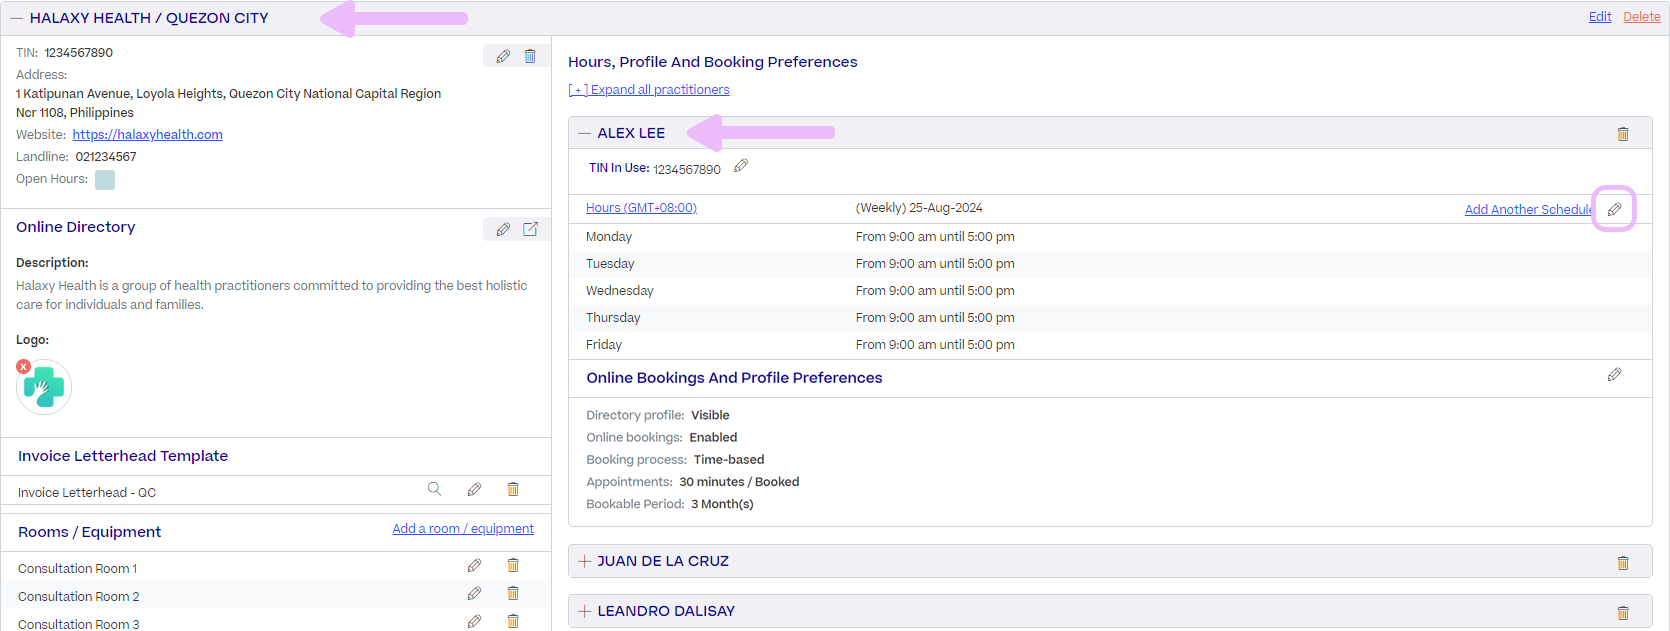Delete the TIN and address details

pyautogui.click(x=530, y=56)
